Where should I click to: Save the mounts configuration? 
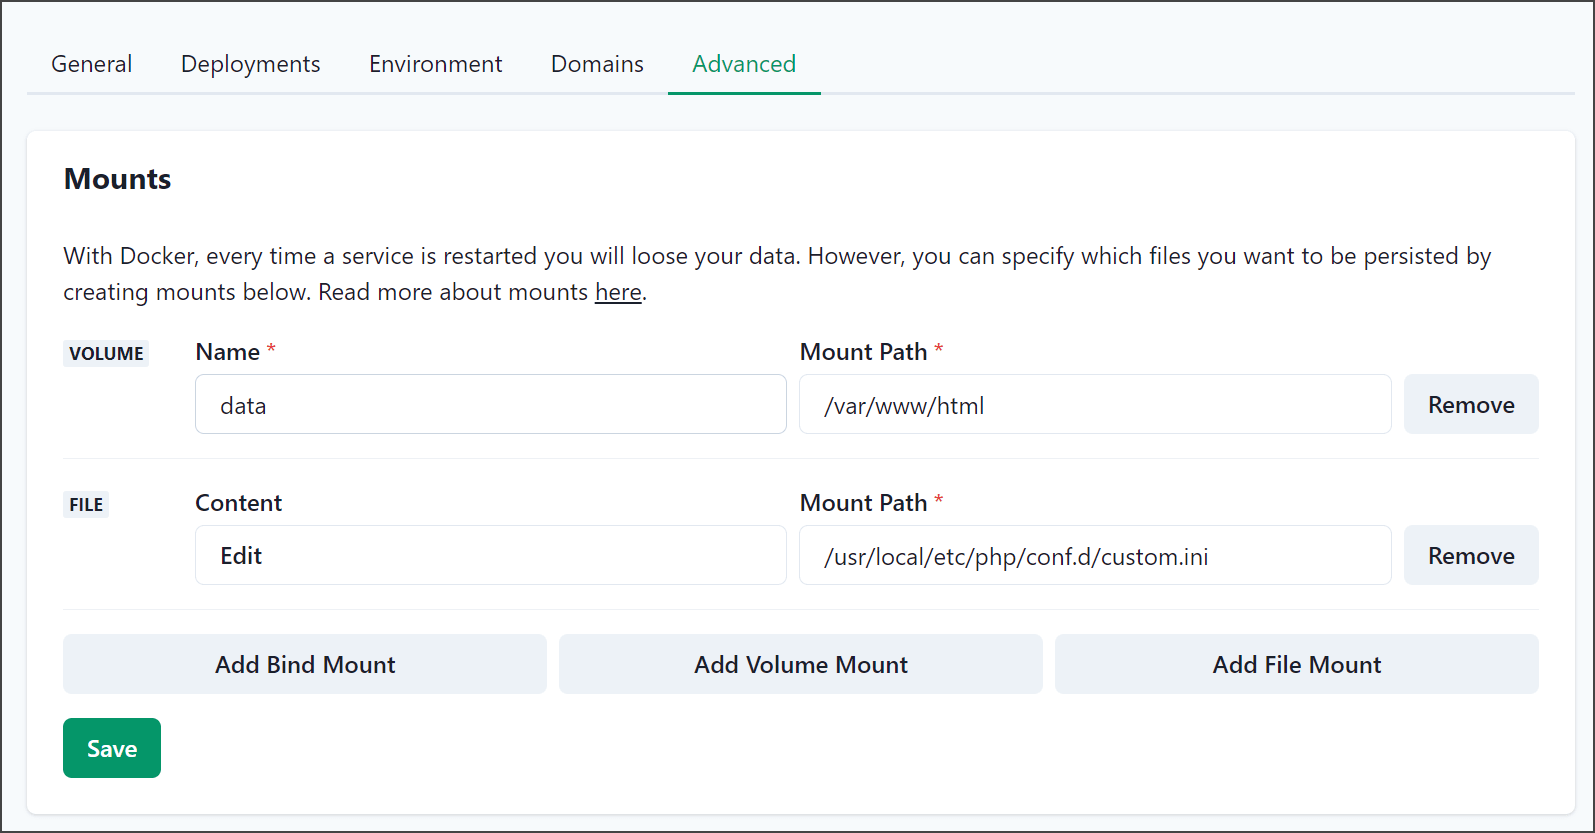[112, 748]
